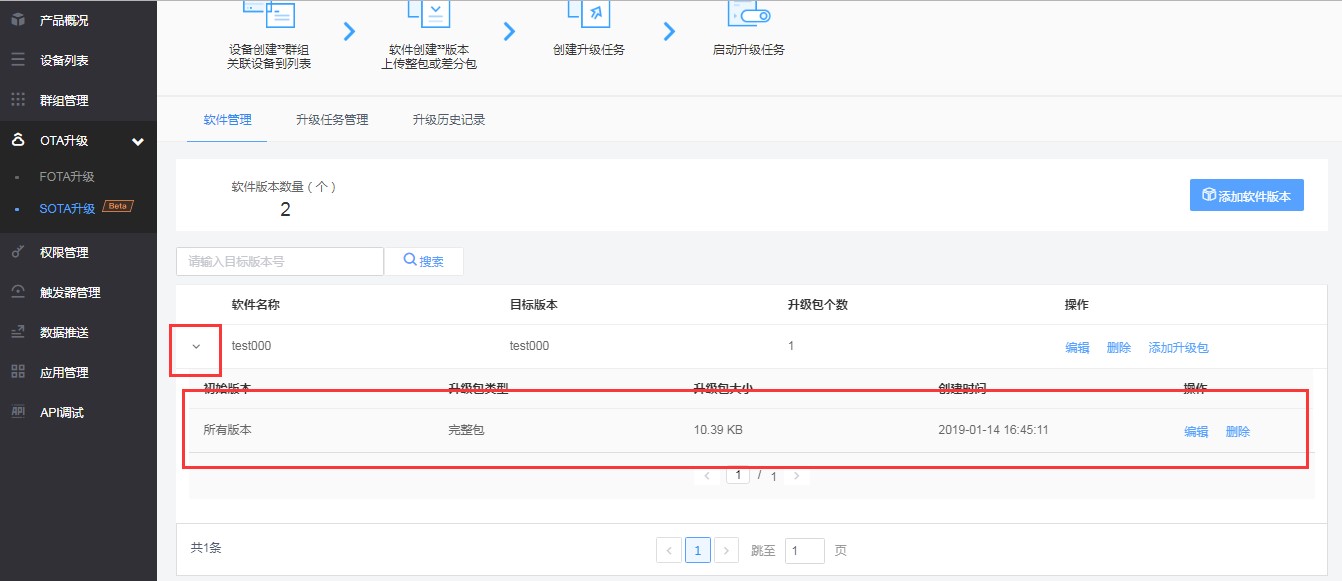The height and width of the screenshot is (581, 1342).
Task: Click 编辑 for the 所有版本 package
Action: pos(1196,432)
